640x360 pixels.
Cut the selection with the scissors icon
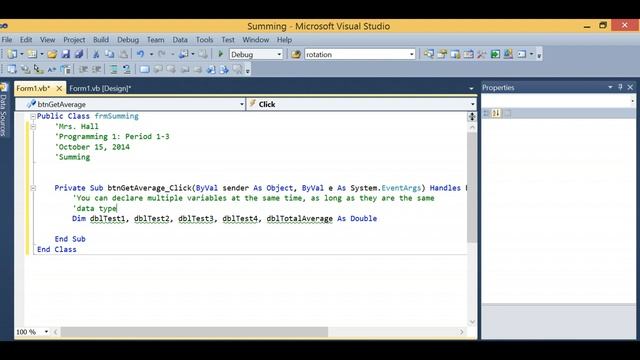pos(96,54)
